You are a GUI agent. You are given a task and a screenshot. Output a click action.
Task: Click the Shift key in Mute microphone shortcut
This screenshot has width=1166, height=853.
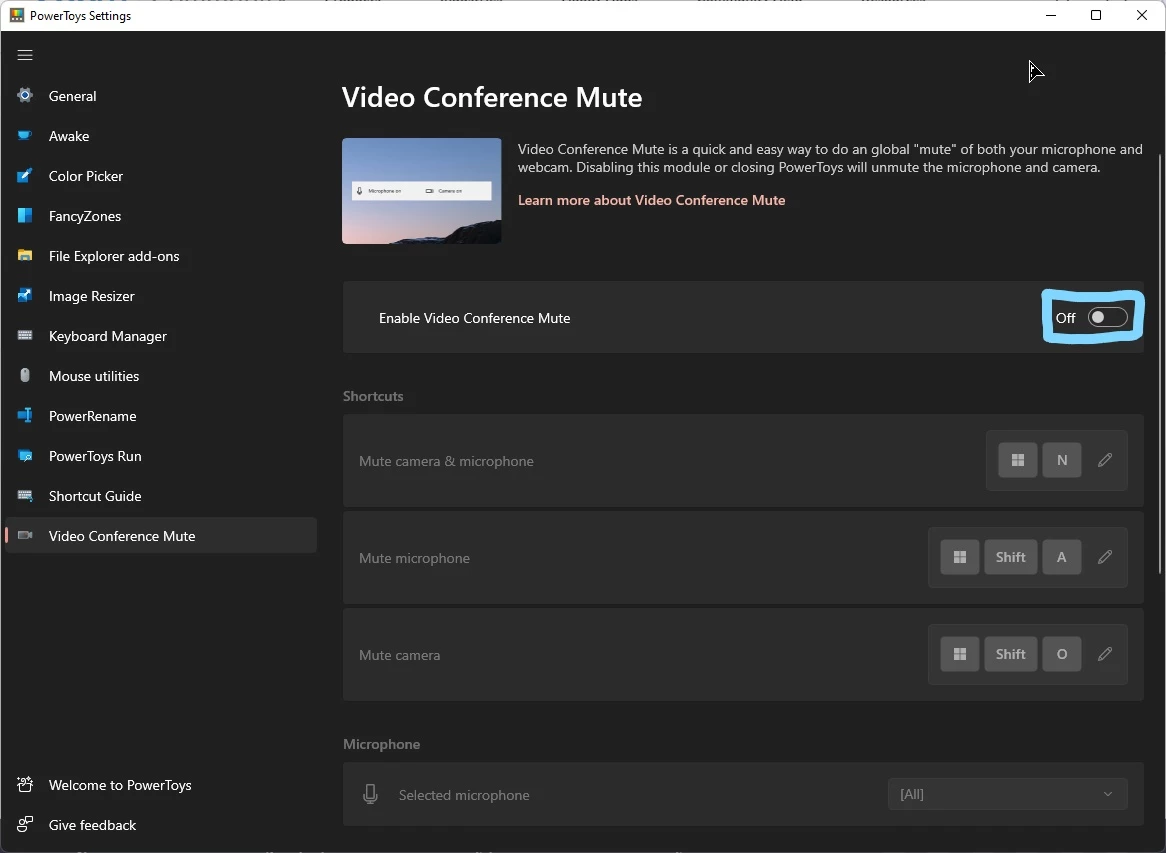[x=1011, y=557]
